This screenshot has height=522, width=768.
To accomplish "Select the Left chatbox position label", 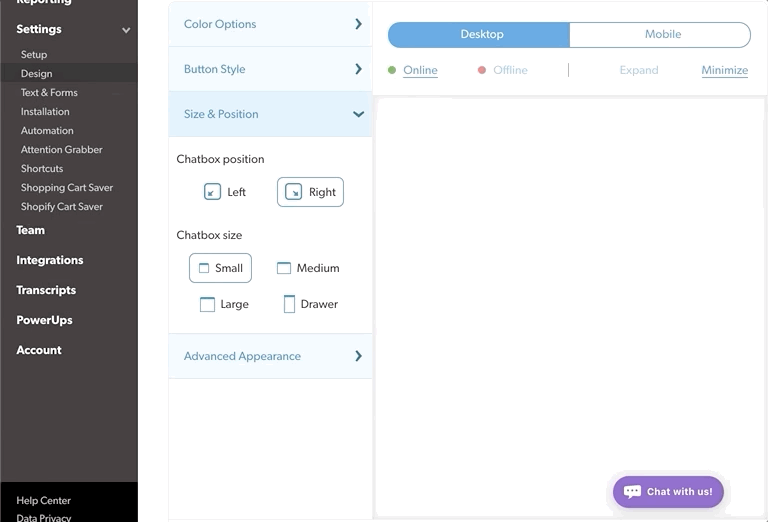I will click(x=236, y=192).
